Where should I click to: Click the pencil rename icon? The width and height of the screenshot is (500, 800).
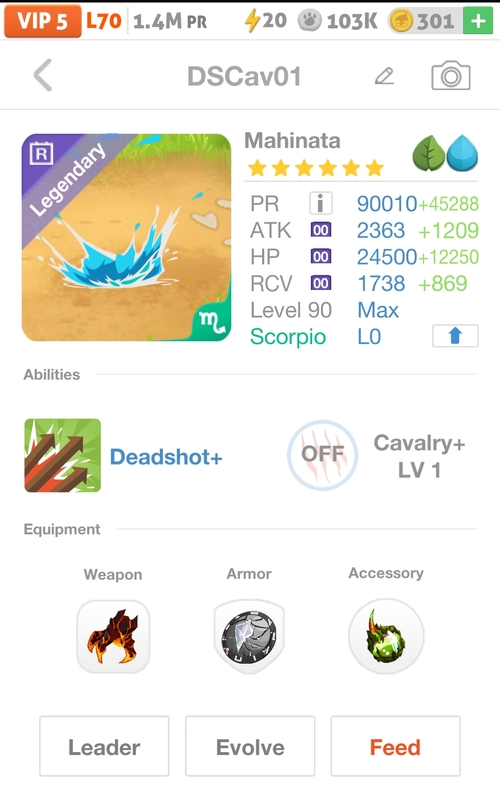tap(384, 76)
